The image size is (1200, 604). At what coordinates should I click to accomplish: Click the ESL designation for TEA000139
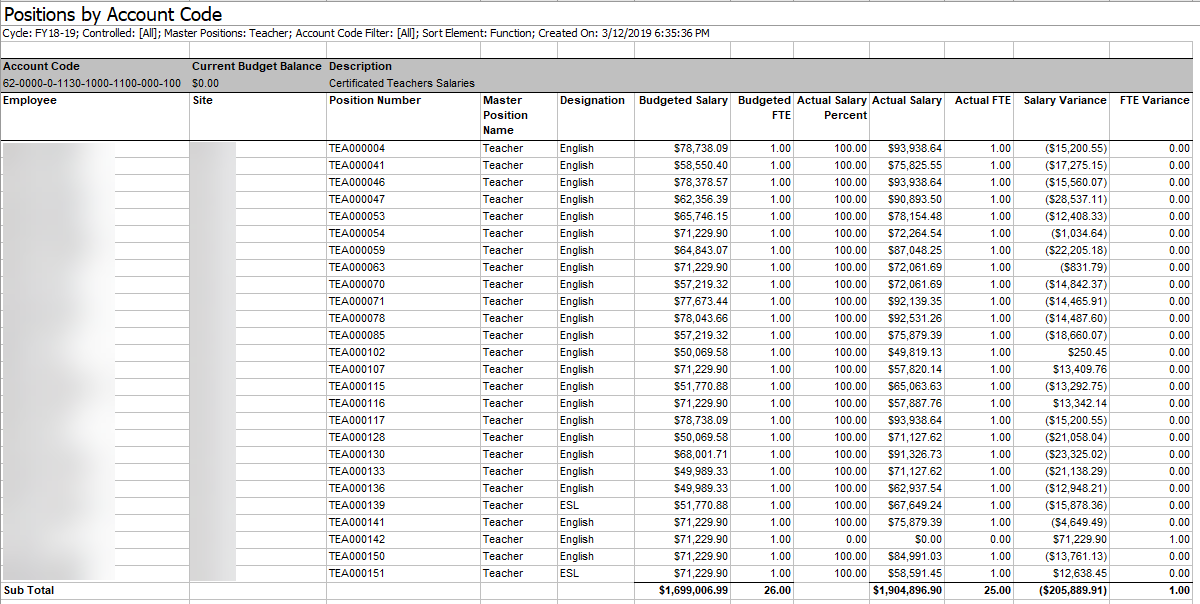(x=569, y=506)
